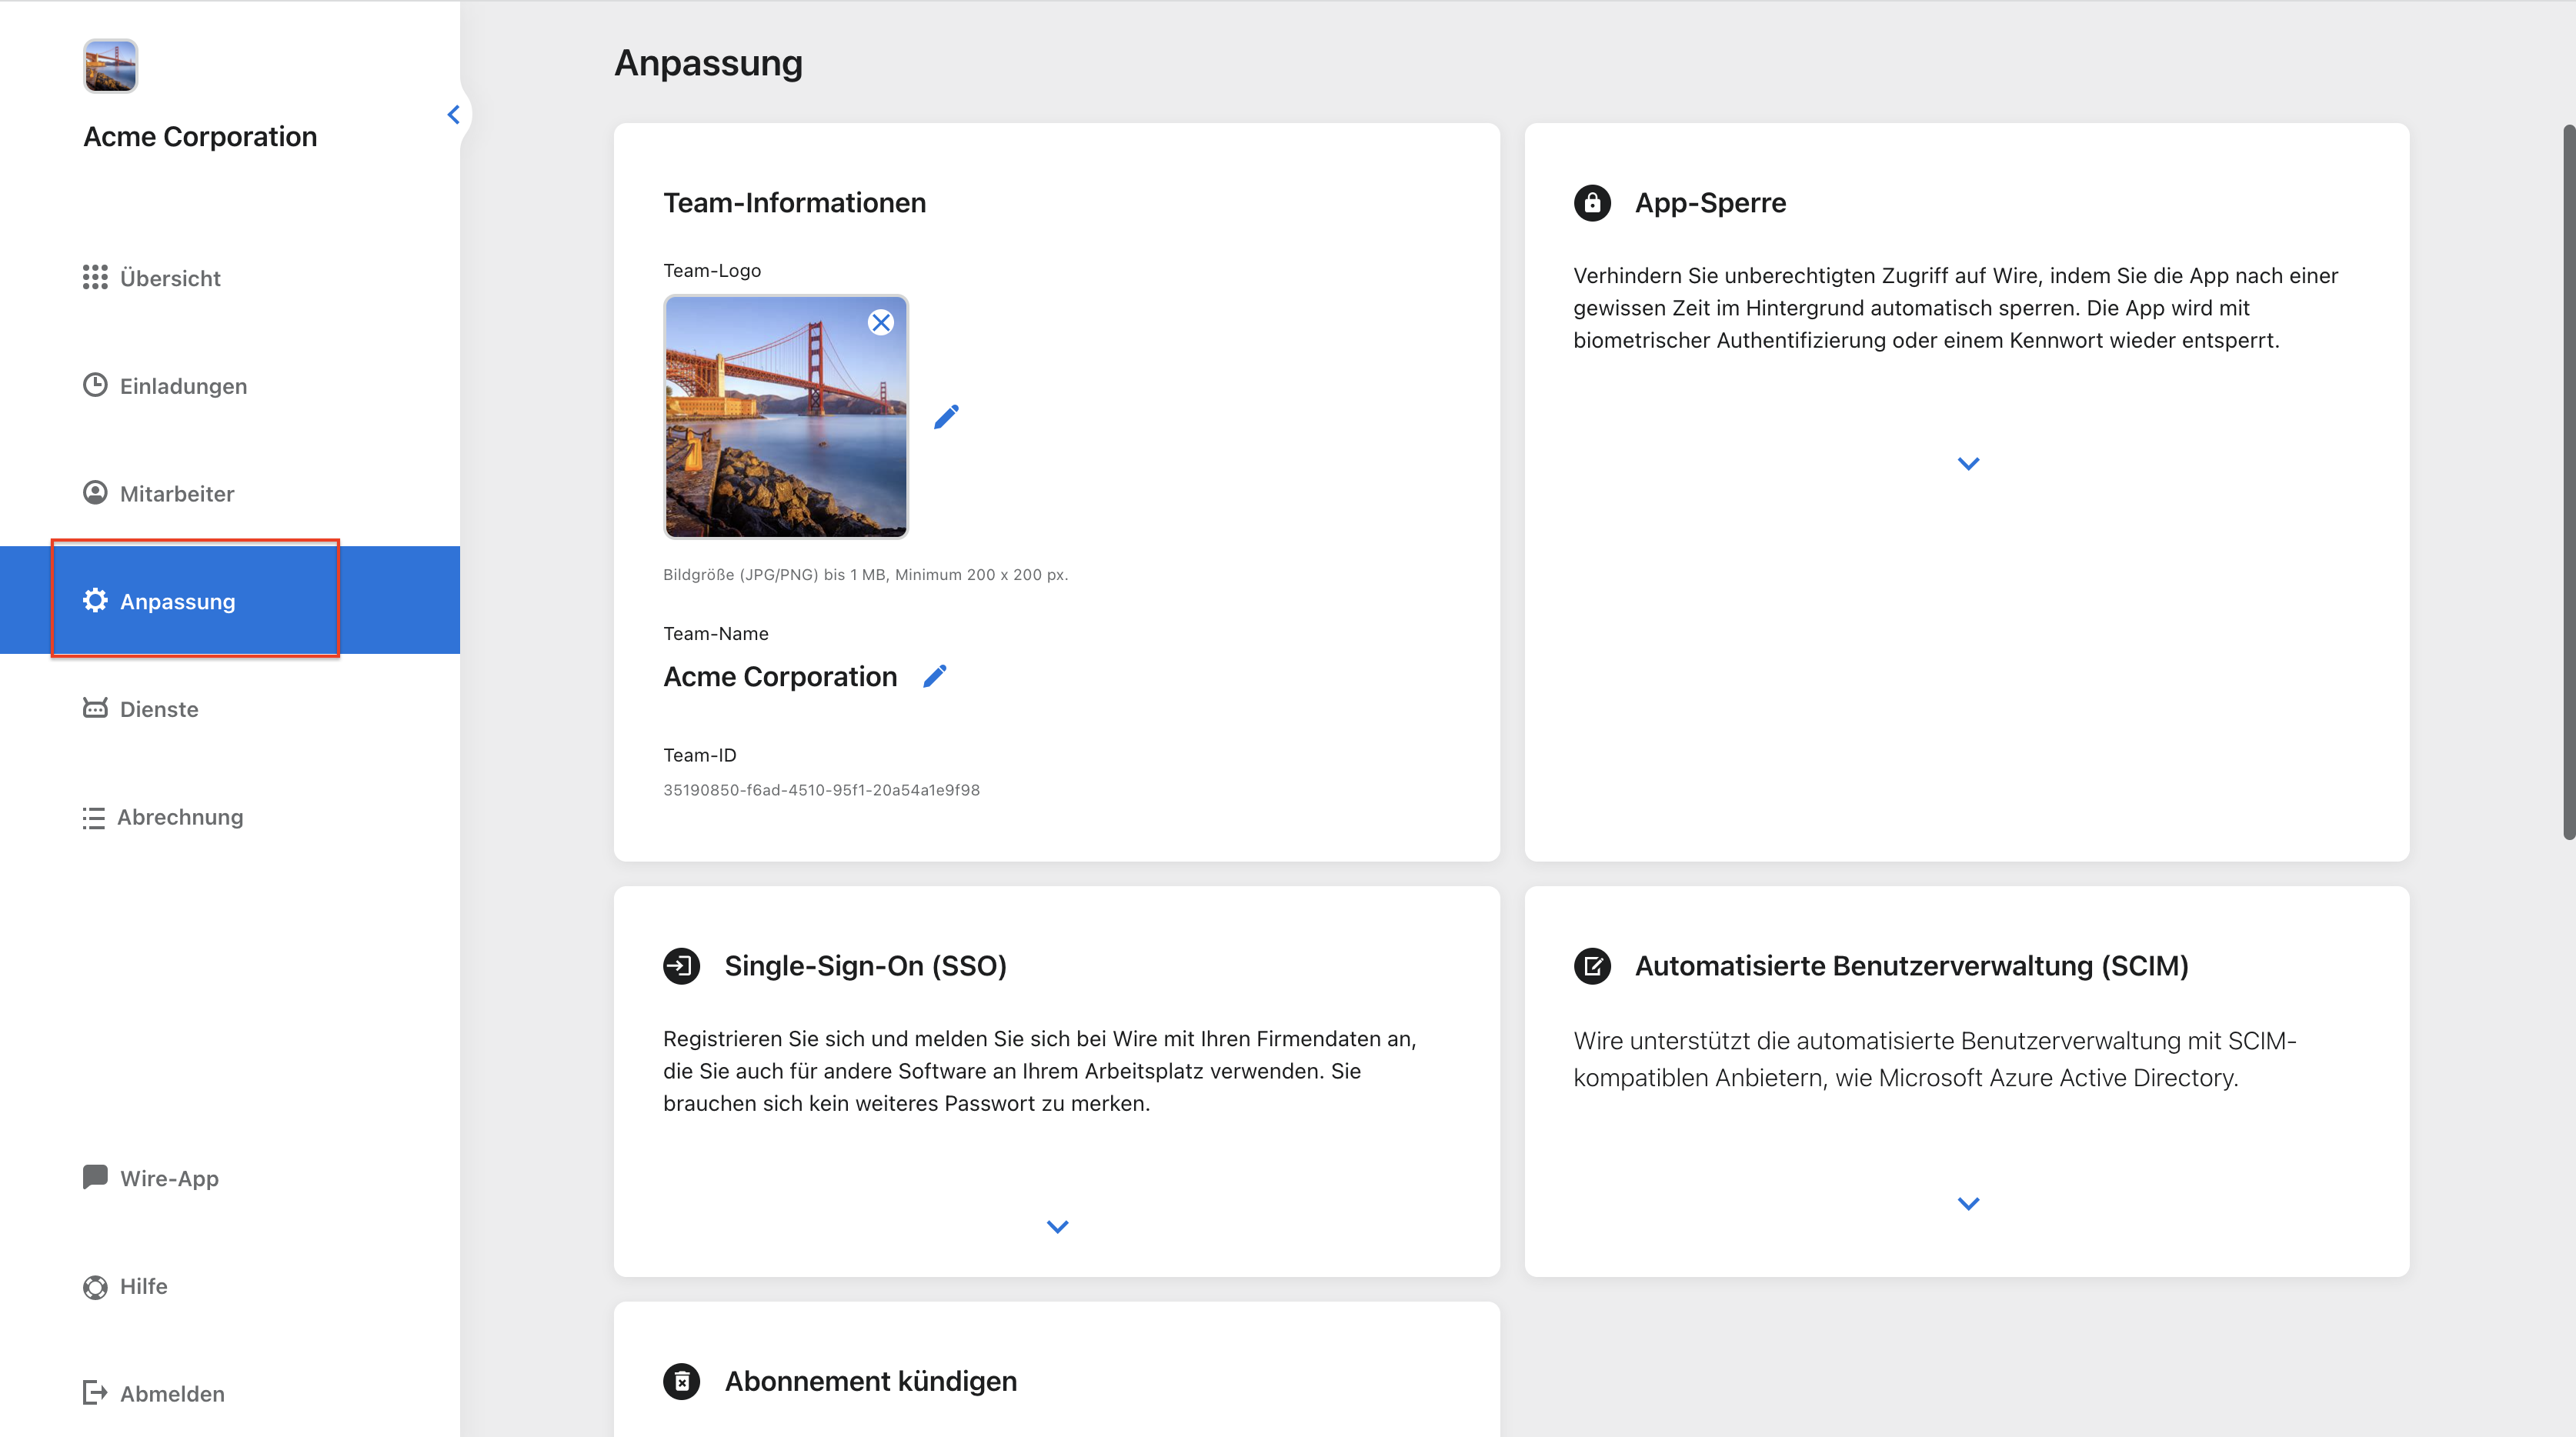
Task: Select the Anpassung menu item
Action: coord(230,600)
